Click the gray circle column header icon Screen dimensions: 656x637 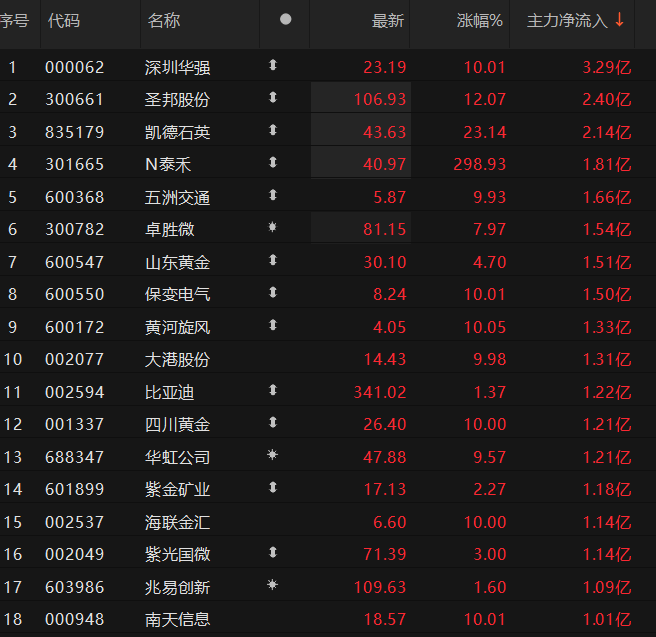pyautogui.click(x=285, y=19)
